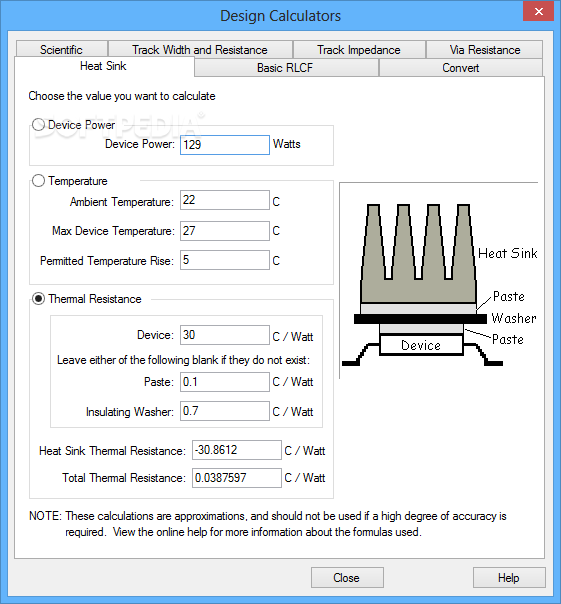Viewport: 561px width, 604px height.
Task: Select the Device Power radio button
Action: pos(38,125)
